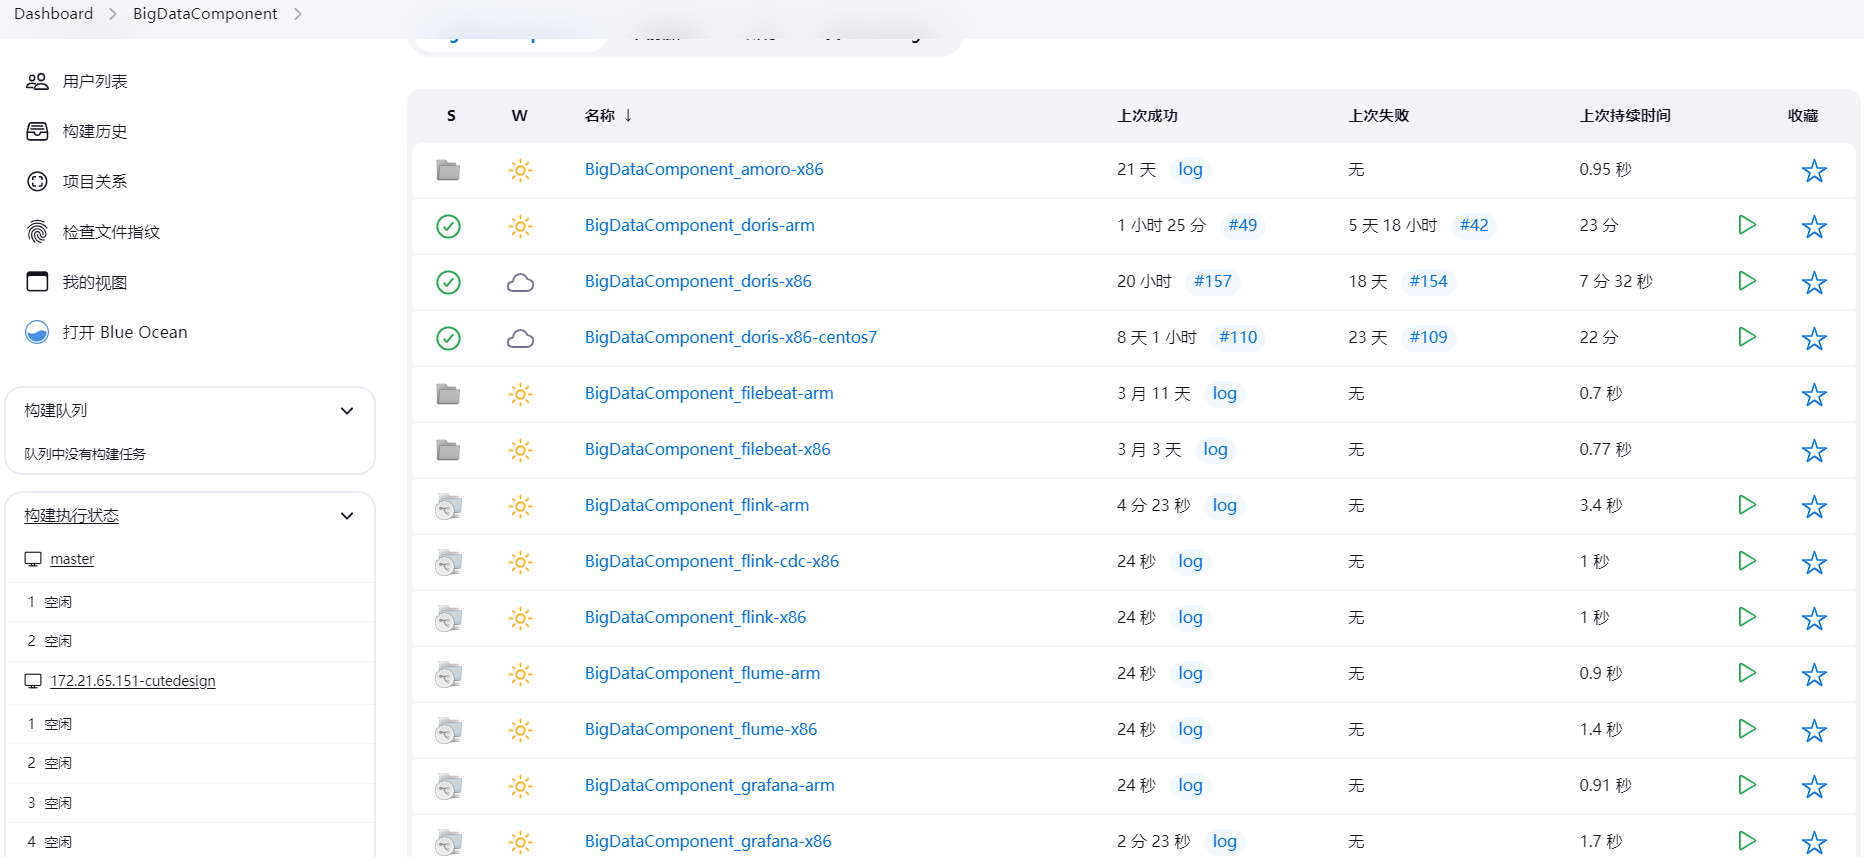Open the Blue Ocean icon
This screenshot has height=857, width=1864.
point(37,332)
